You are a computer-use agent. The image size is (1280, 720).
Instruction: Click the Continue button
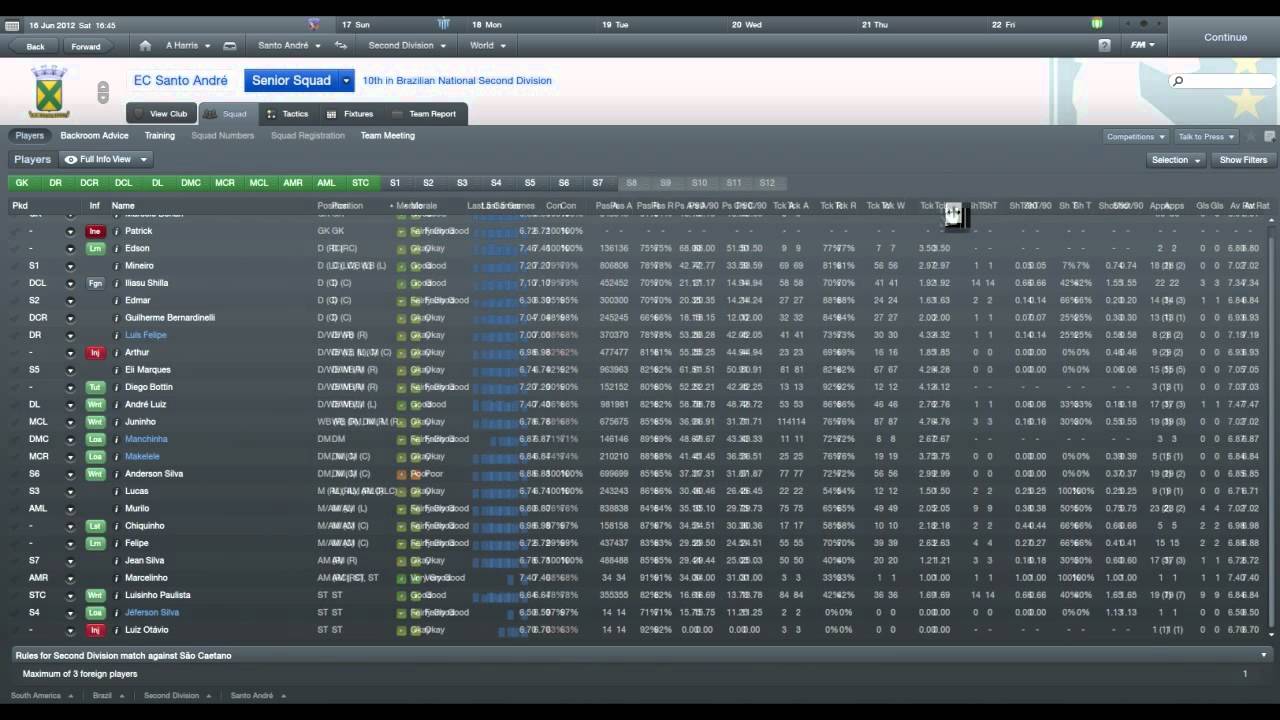[1225, 37]
